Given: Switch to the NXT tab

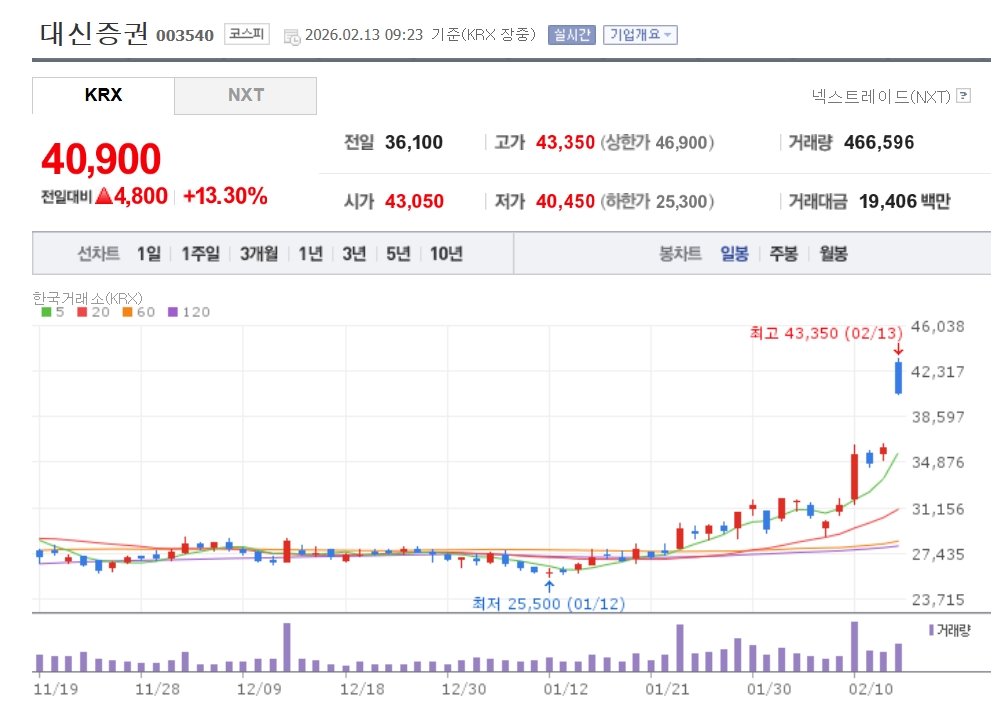Looking at the screenshot, I should [245, 95].
